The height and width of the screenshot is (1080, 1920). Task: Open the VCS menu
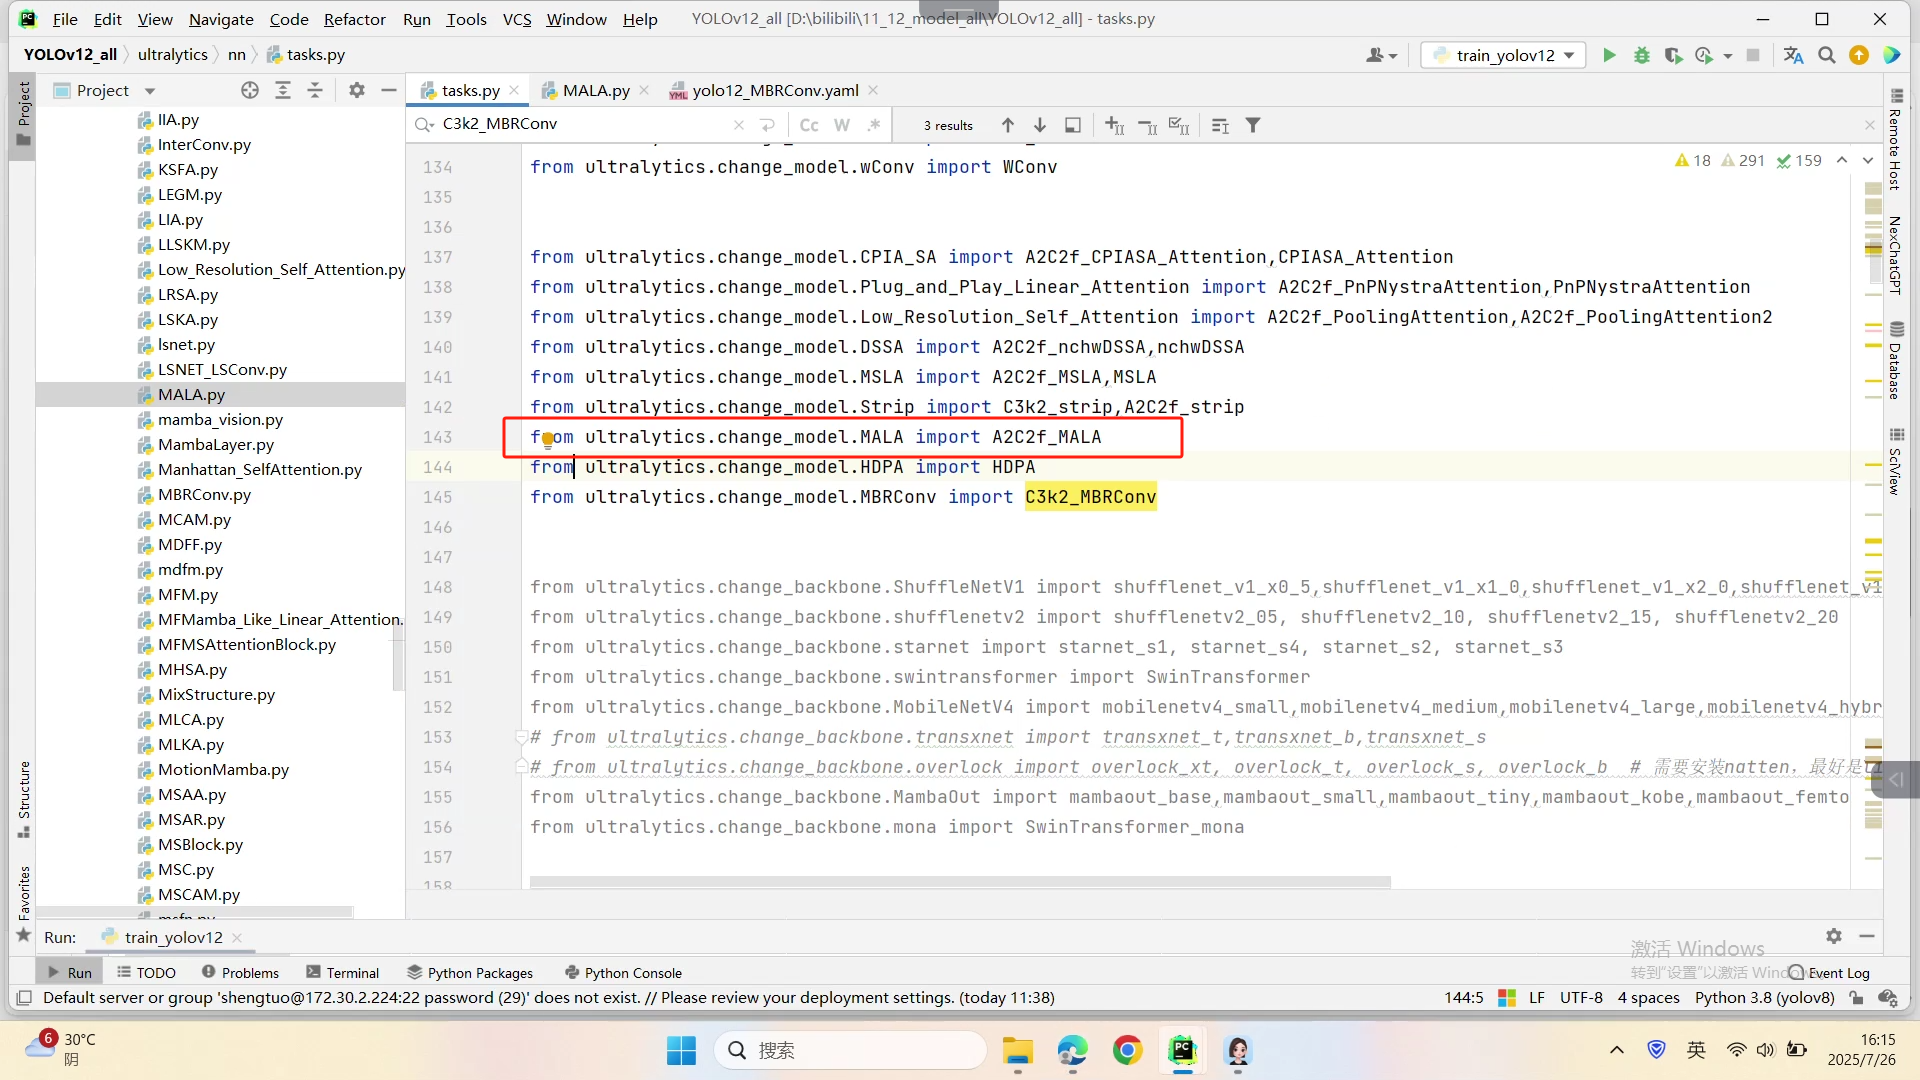517,19
